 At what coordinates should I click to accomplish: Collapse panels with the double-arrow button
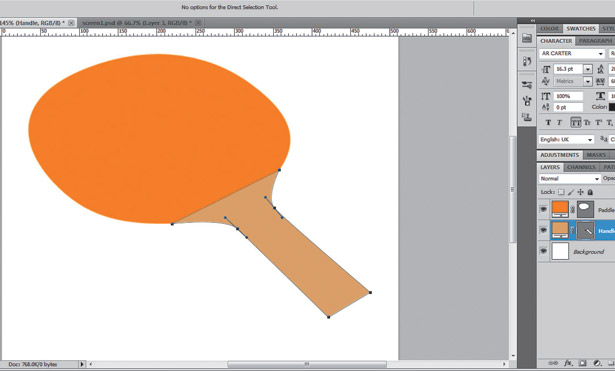point(533,20)
